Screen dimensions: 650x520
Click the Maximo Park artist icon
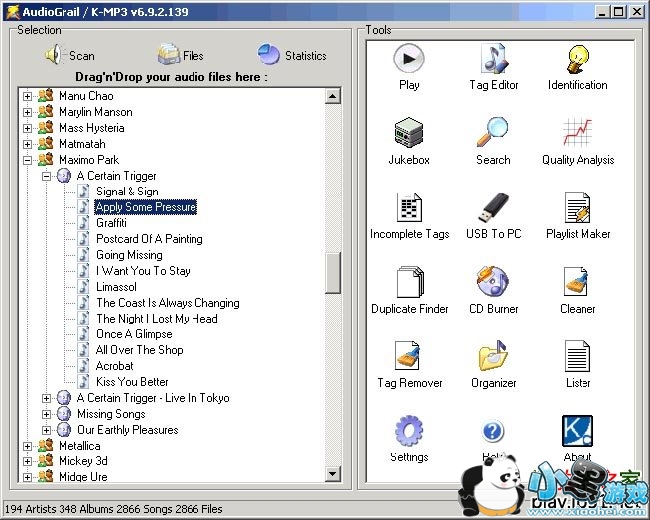pos(46,159)
